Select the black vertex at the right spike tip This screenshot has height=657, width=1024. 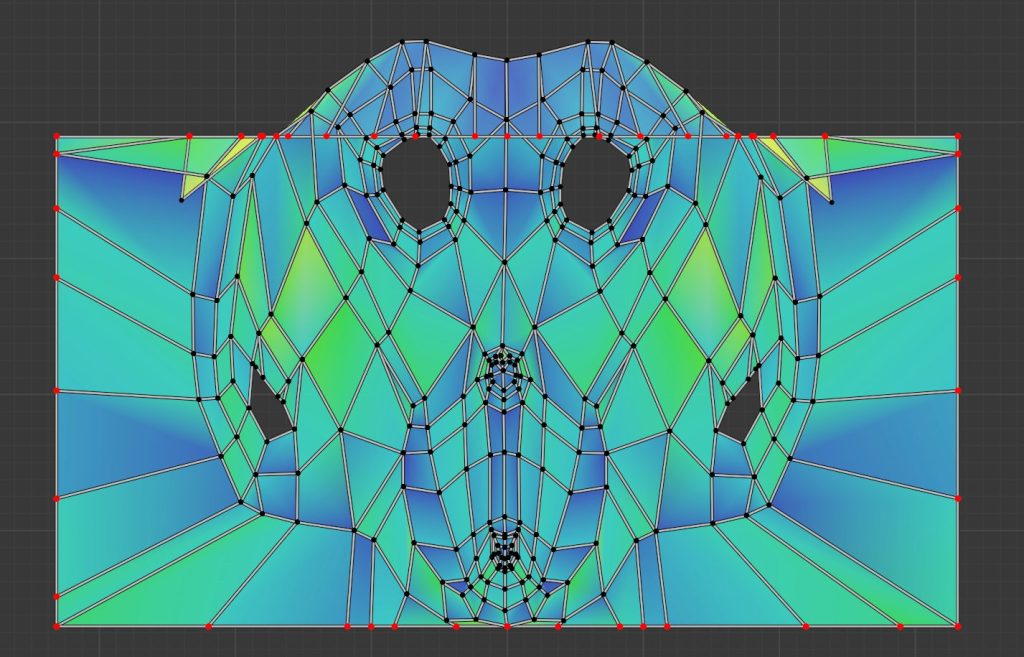(x=831, y=202)
